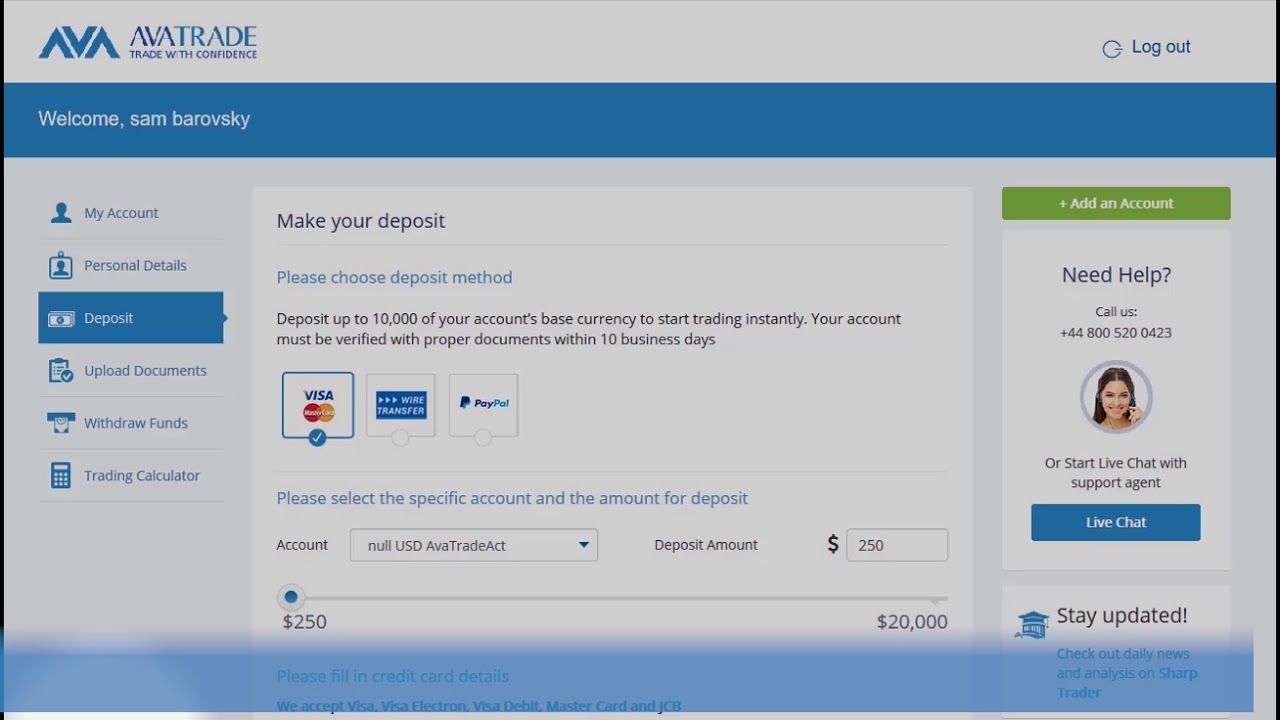1280x720 pixels.
Task: Choose the Wire Transfer payment card
Action: point(401,405)
